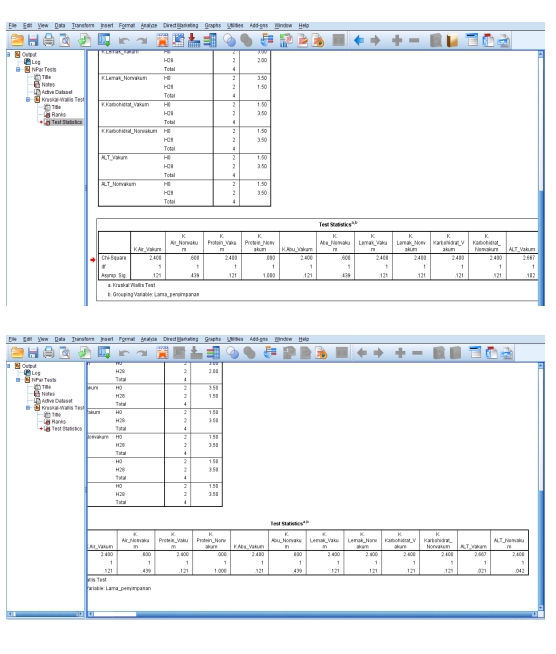Click Print icon in lower SPSS window toolbar
The image size is (556, 654).
coord(49,353)
